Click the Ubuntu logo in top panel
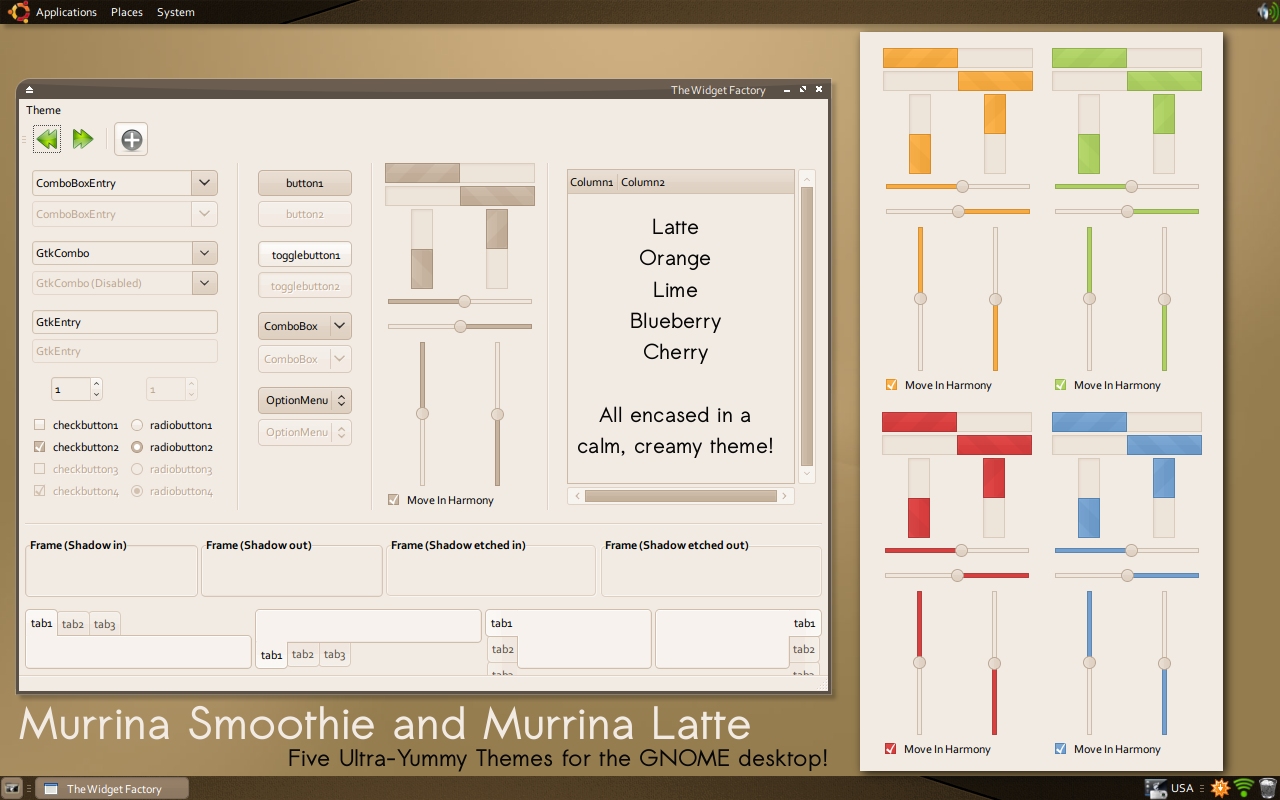This screenshot has height=800, width=1280. click(x=18, y=12)
